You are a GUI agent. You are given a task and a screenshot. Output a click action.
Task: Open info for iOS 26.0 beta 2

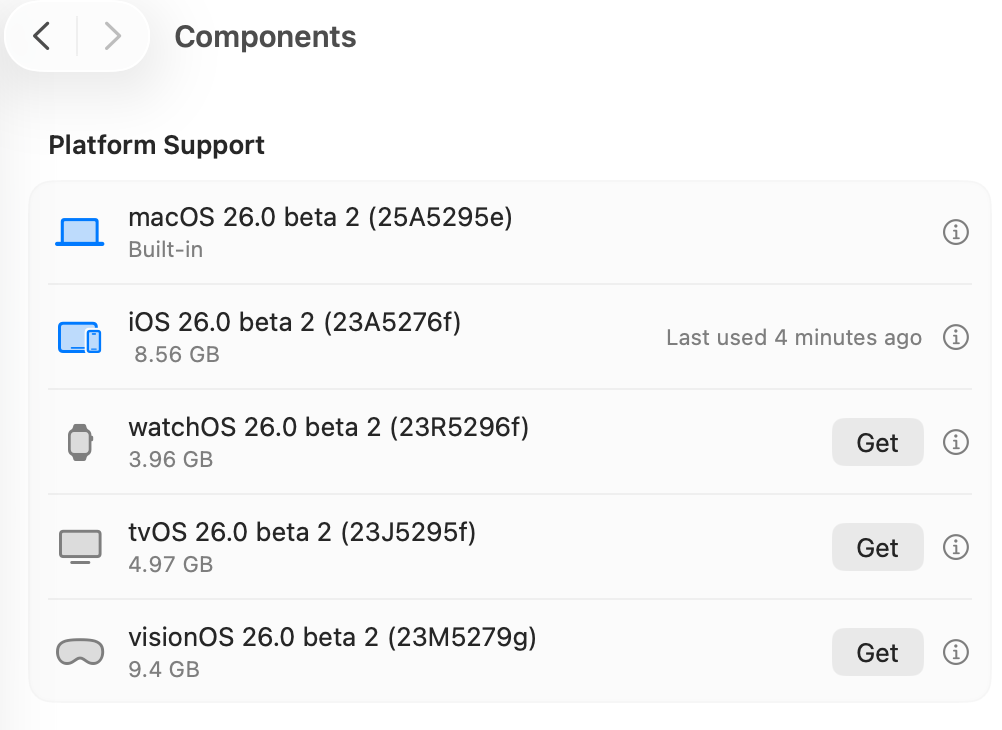click(x=956, y=337)
